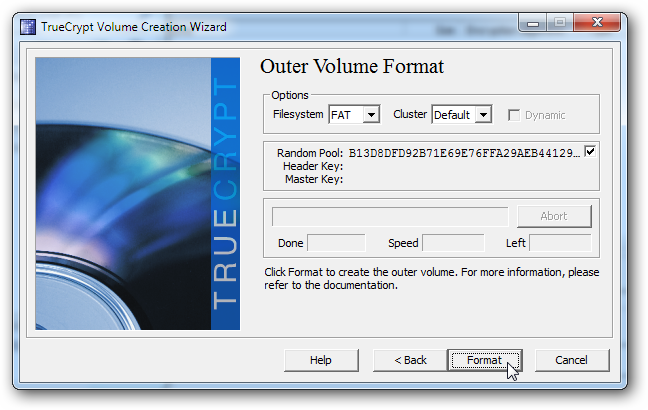Toggle the Dynamic checkbox

(514, 115)
